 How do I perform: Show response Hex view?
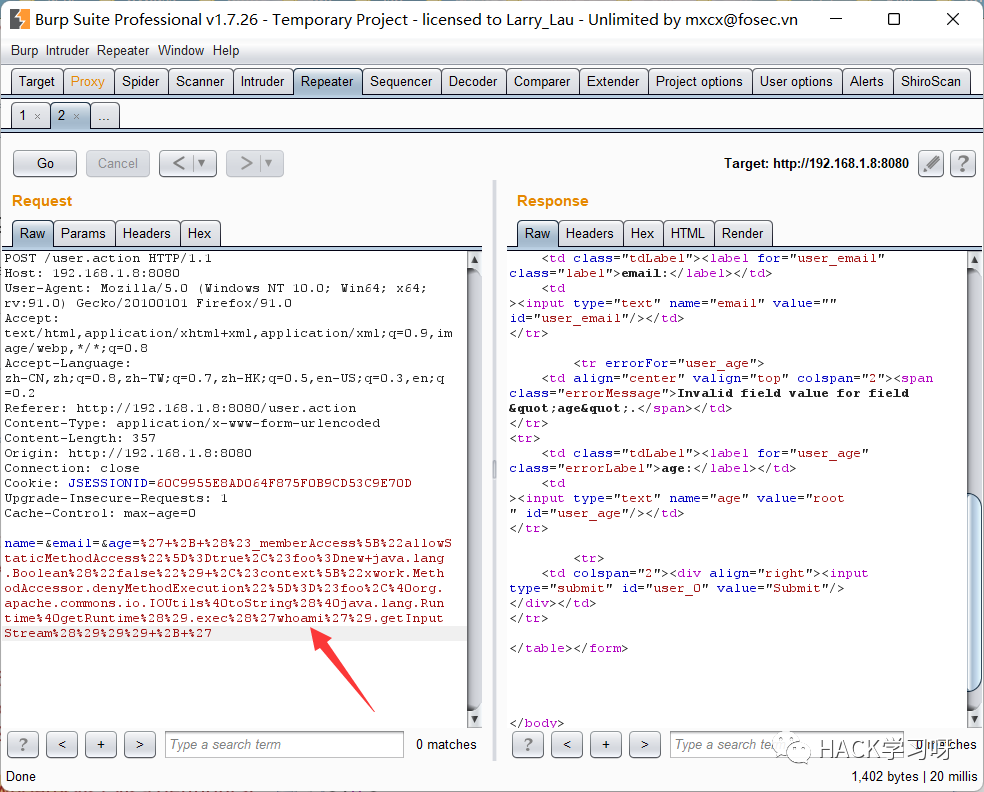(643, 233)
